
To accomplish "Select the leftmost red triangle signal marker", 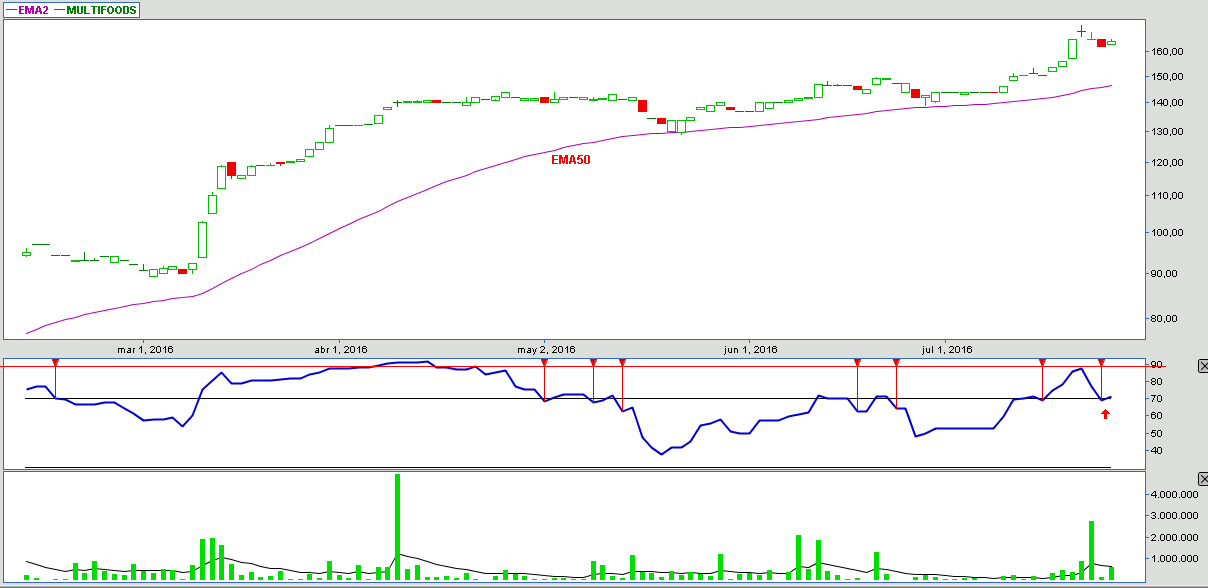I will (55, 362).
